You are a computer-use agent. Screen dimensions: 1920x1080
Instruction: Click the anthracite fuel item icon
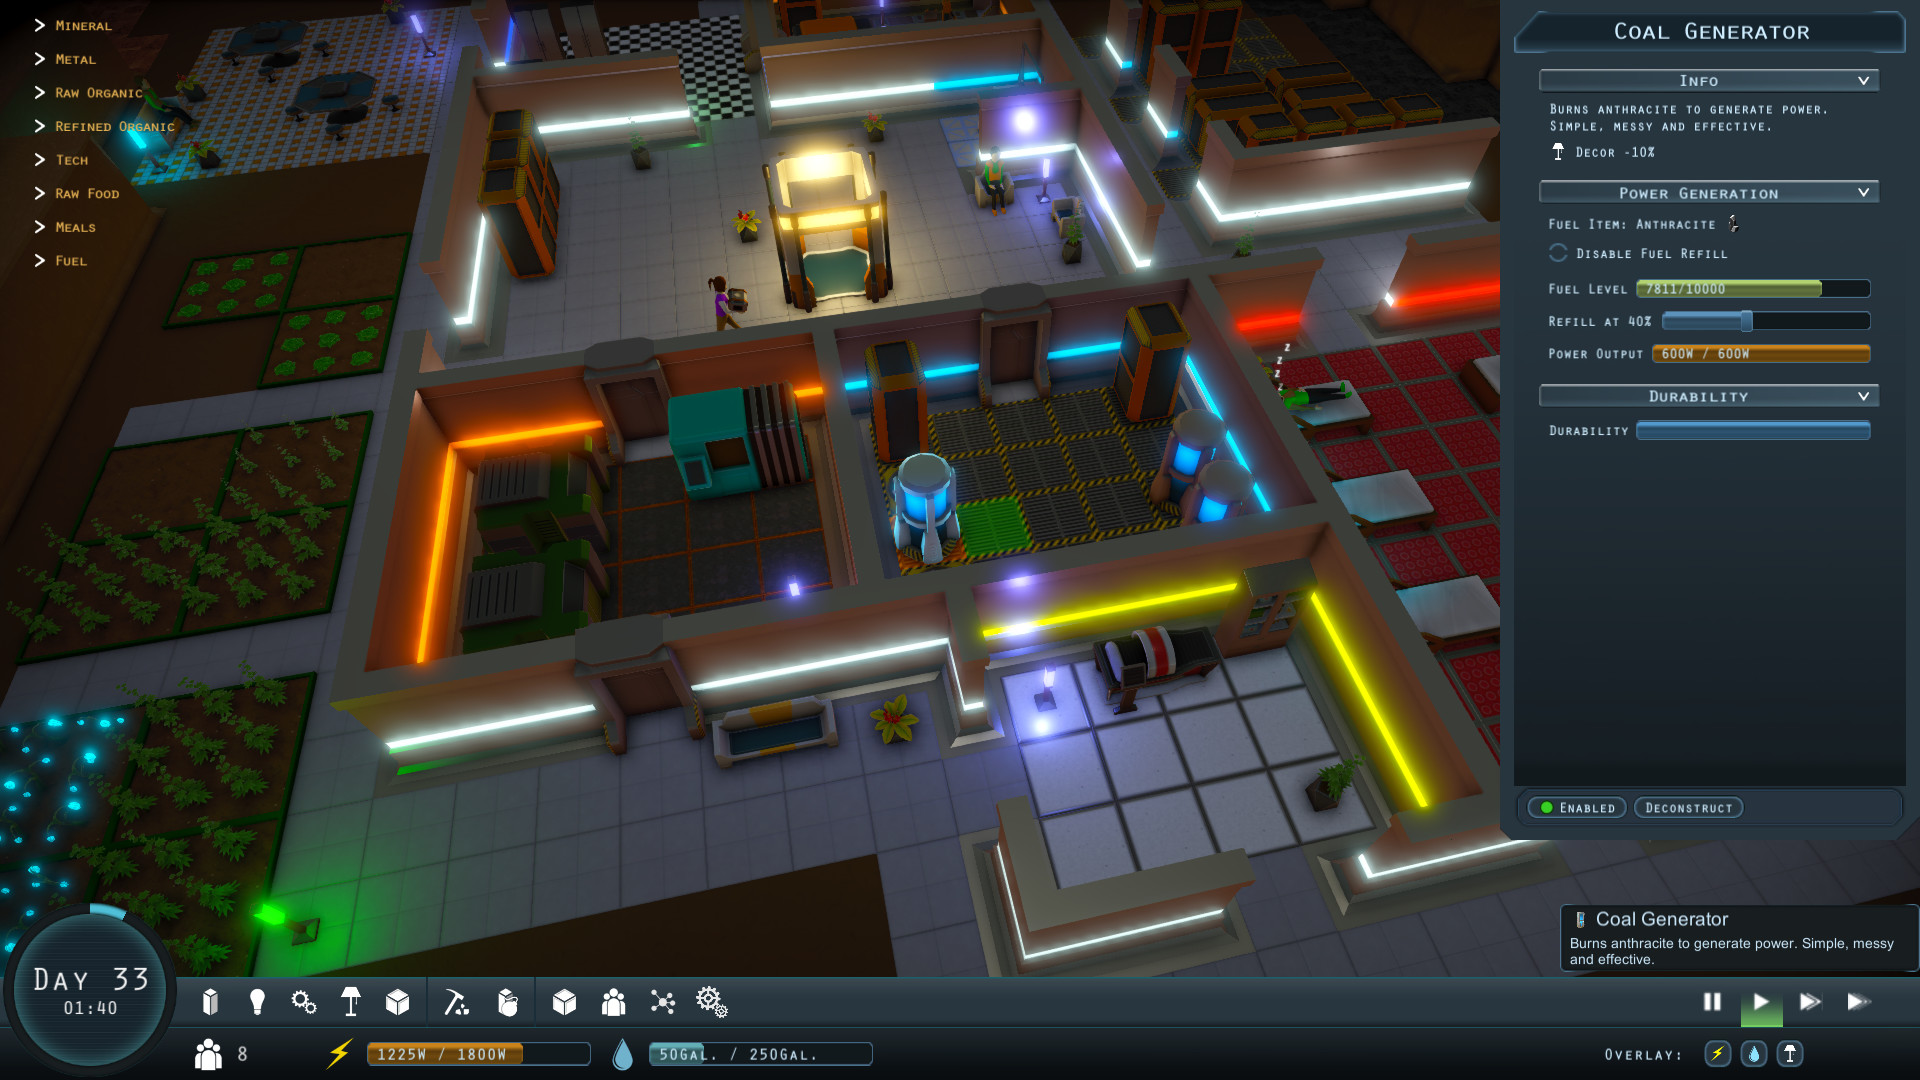tap(1733, 224)
